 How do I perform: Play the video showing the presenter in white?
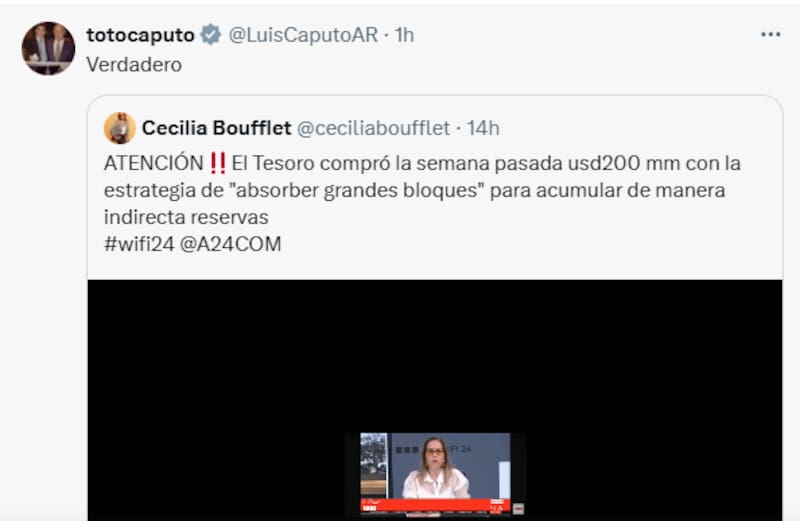[x=435, y=398]
